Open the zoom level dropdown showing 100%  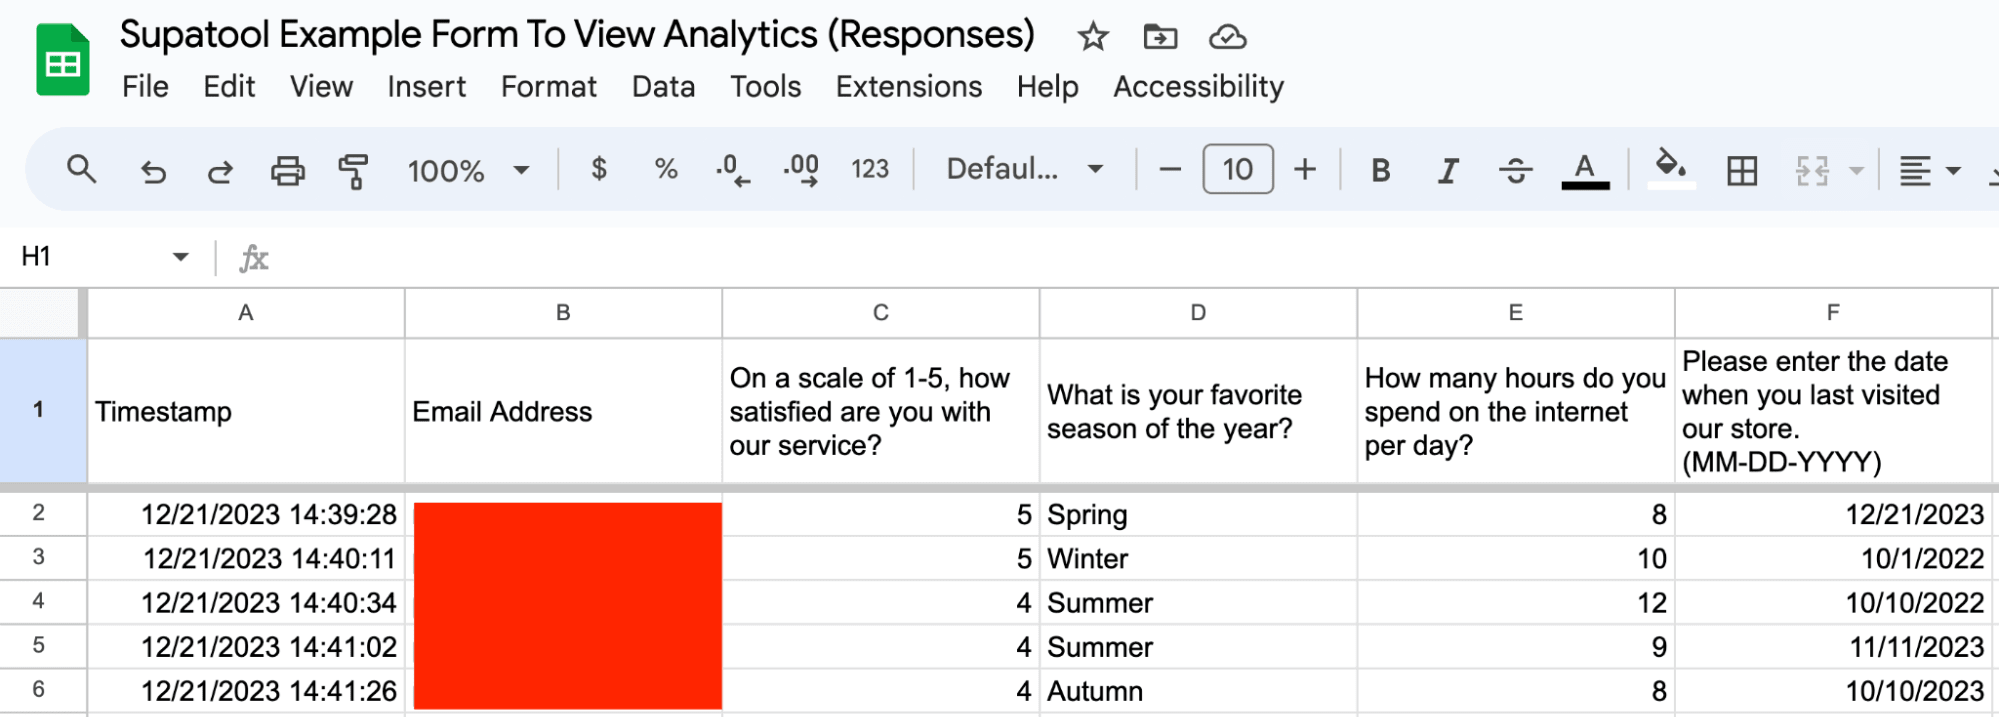(x=468, y=169)
